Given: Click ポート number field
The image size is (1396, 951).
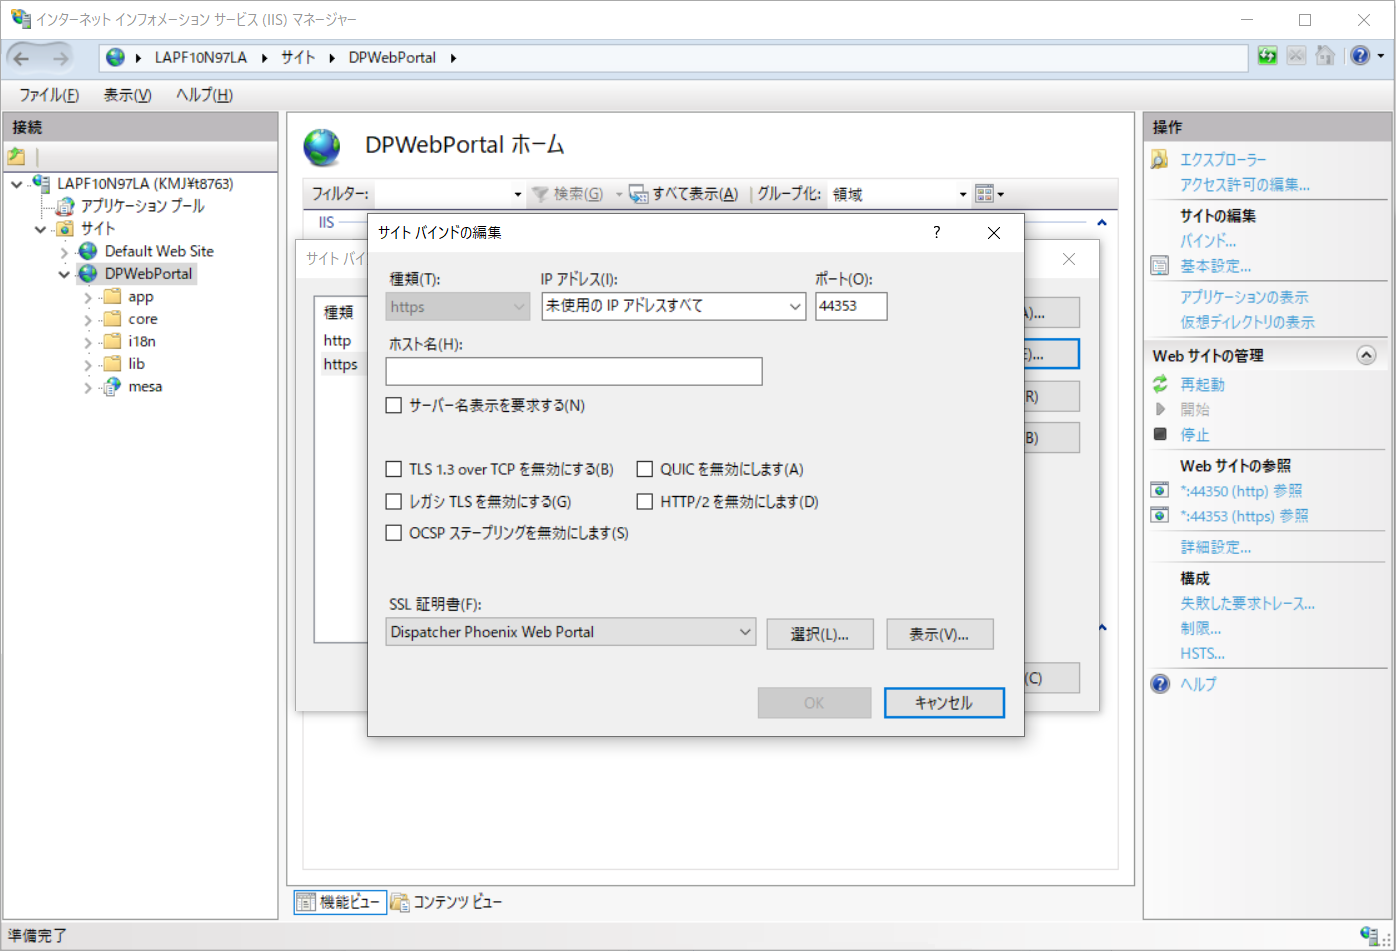Looking at the screenshot, I should pos(851,306).
